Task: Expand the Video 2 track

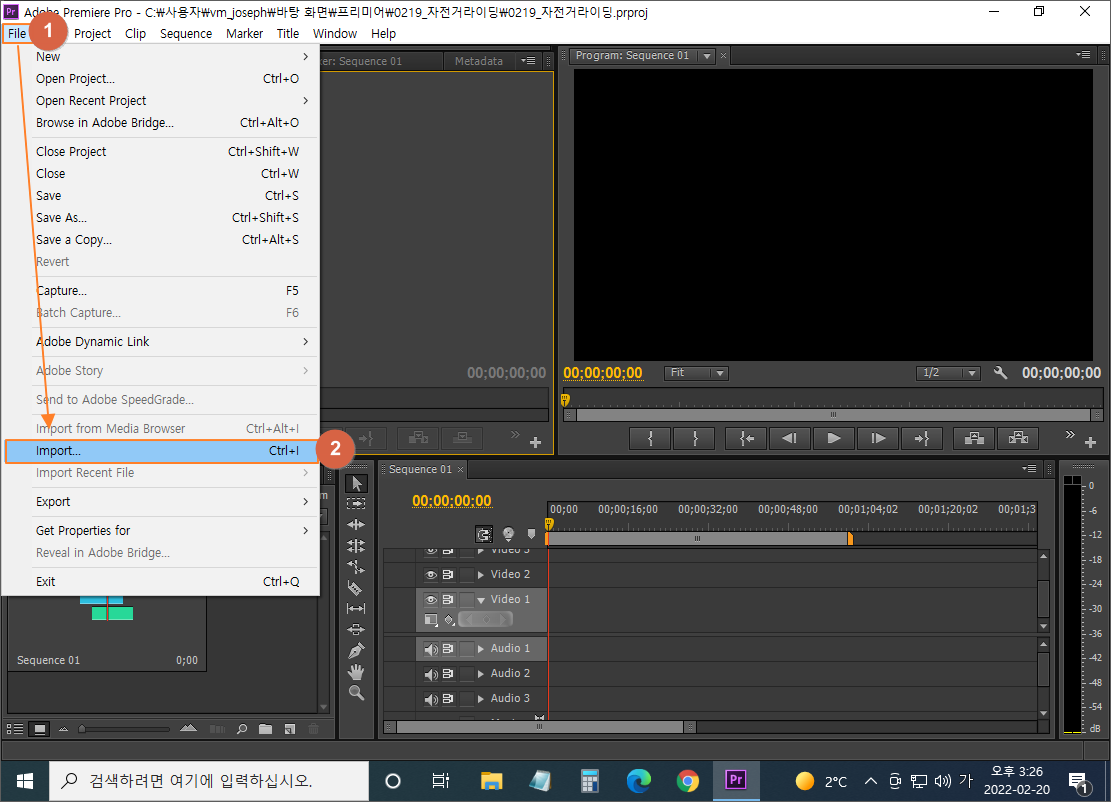Action: [481, 575]
